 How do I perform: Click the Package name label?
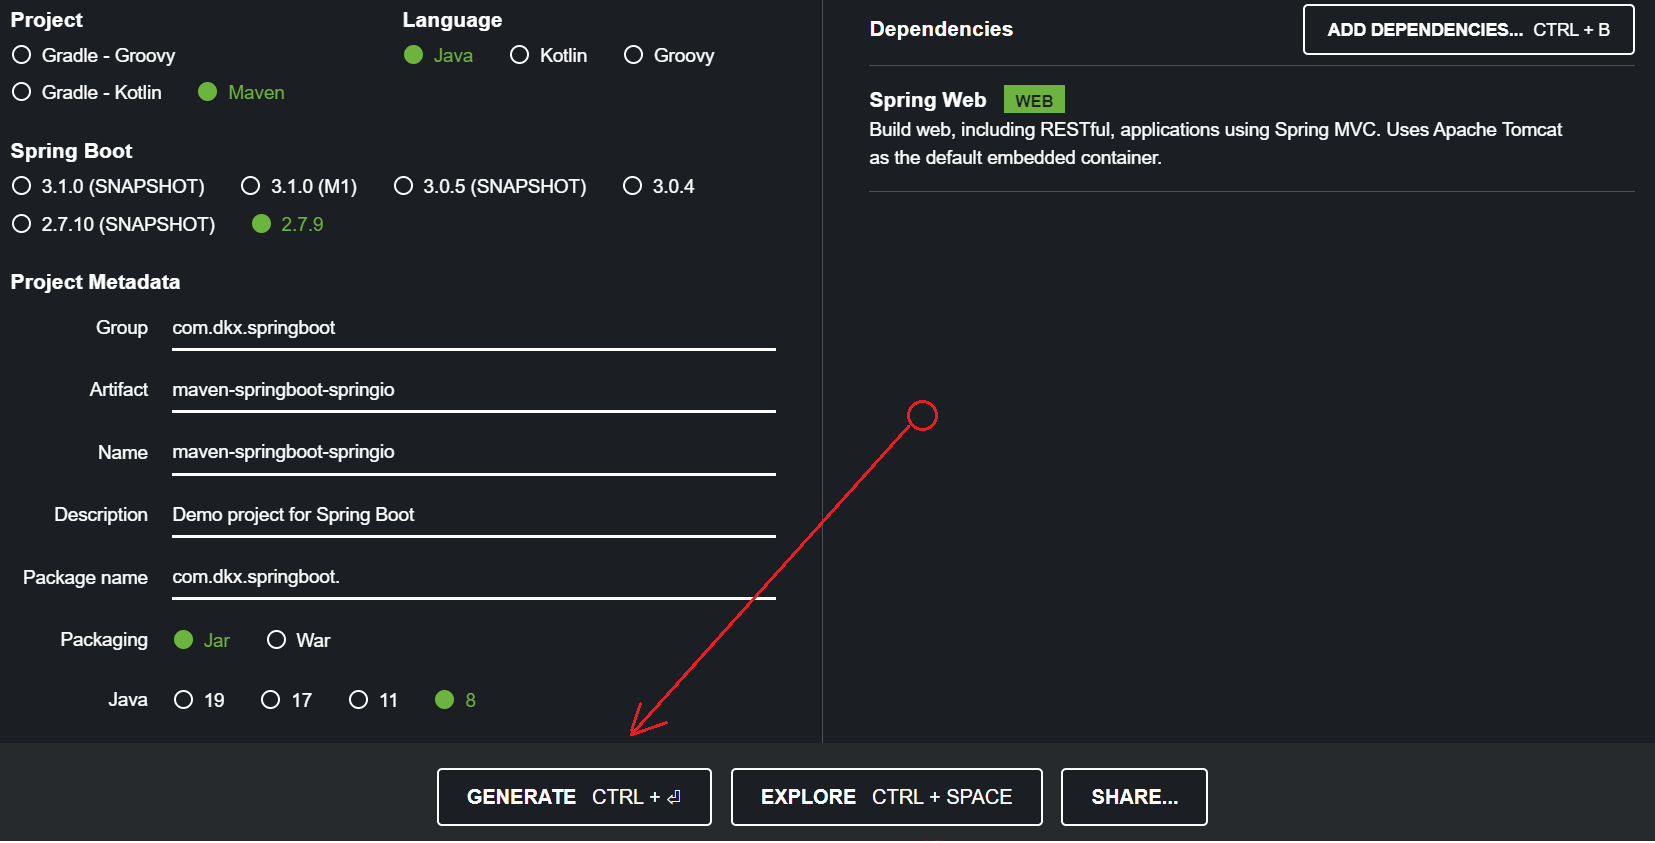click(85, 577)
